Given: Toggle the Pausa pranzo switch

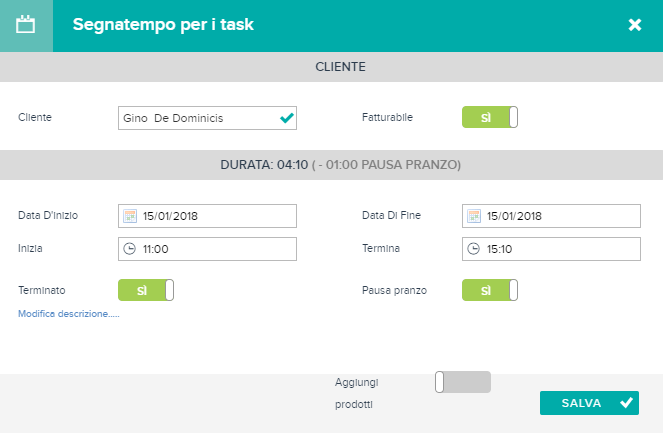Looking at the screenshot, I should [490, 290].
